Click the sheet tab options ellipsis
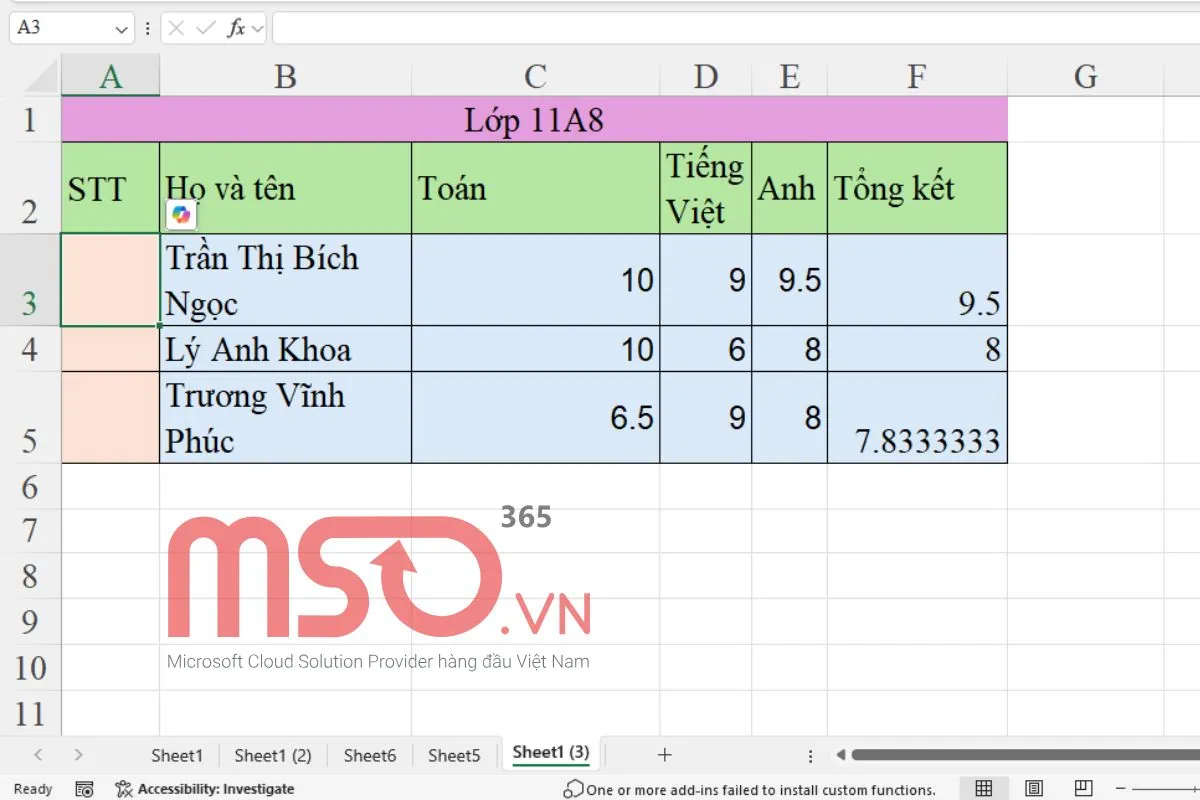The image size is (1200, 800). [809, 755]
